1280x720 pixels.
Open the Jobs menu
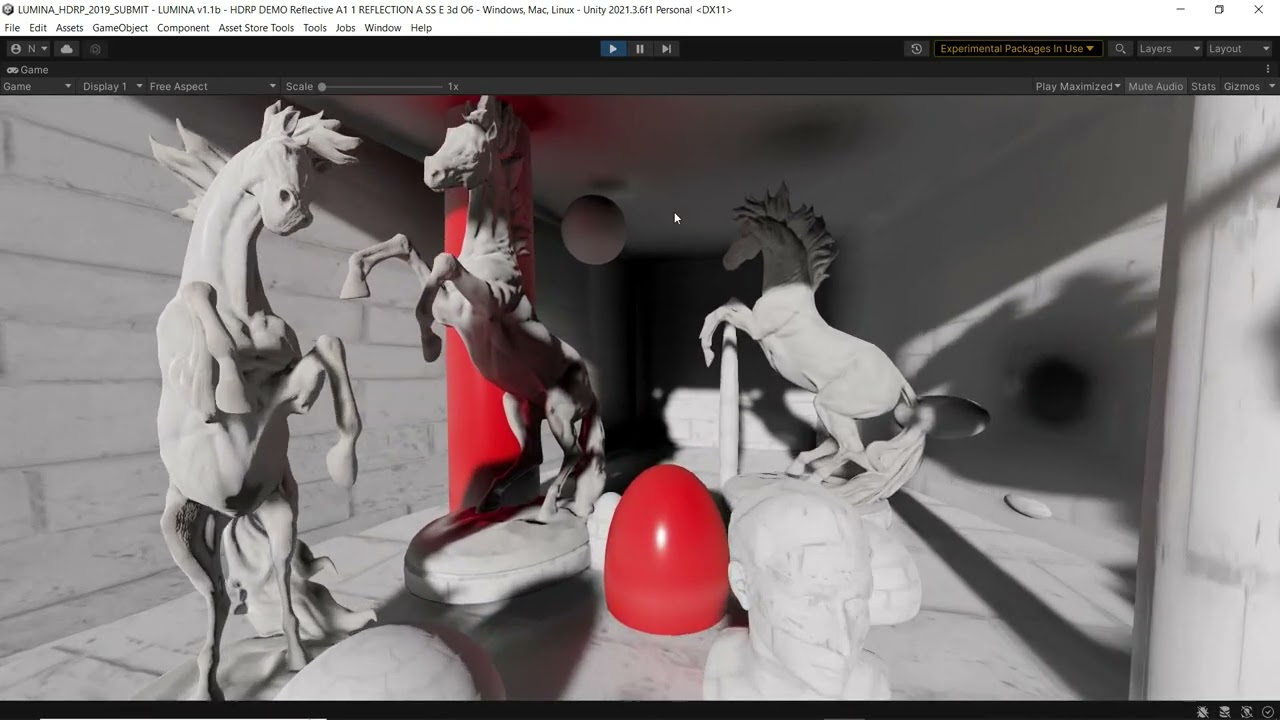345,28
